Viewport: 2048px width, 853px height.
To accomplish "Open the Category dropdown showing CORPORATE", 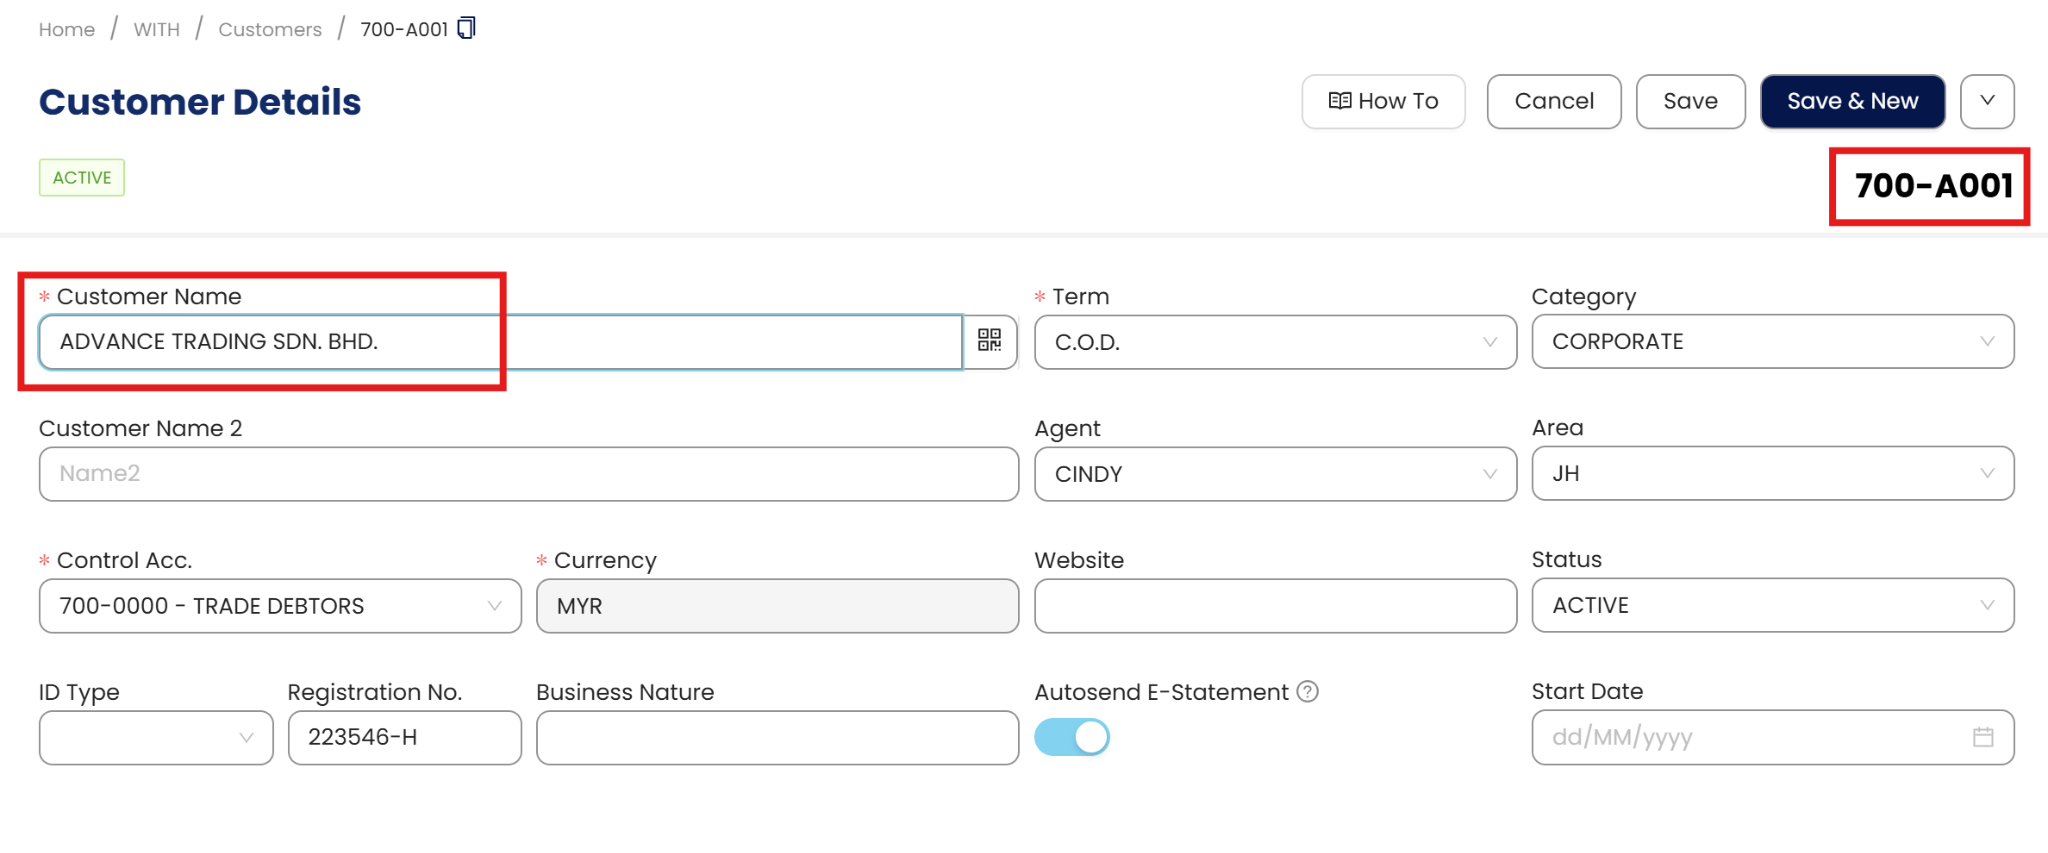I will [1772, 342].
